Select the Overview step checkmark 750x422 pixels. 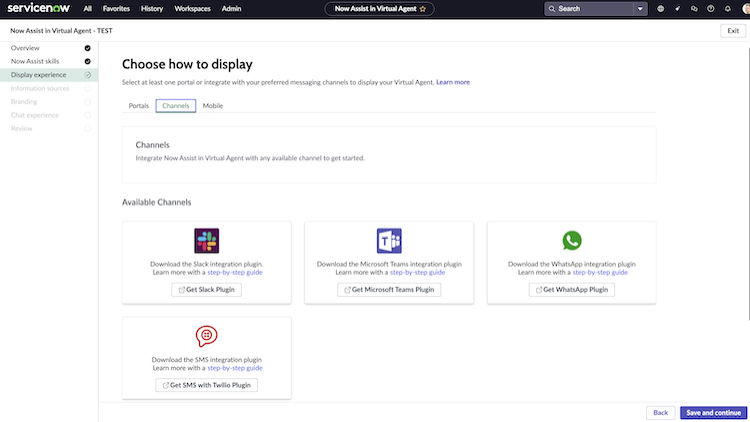(x=88, y=48)
